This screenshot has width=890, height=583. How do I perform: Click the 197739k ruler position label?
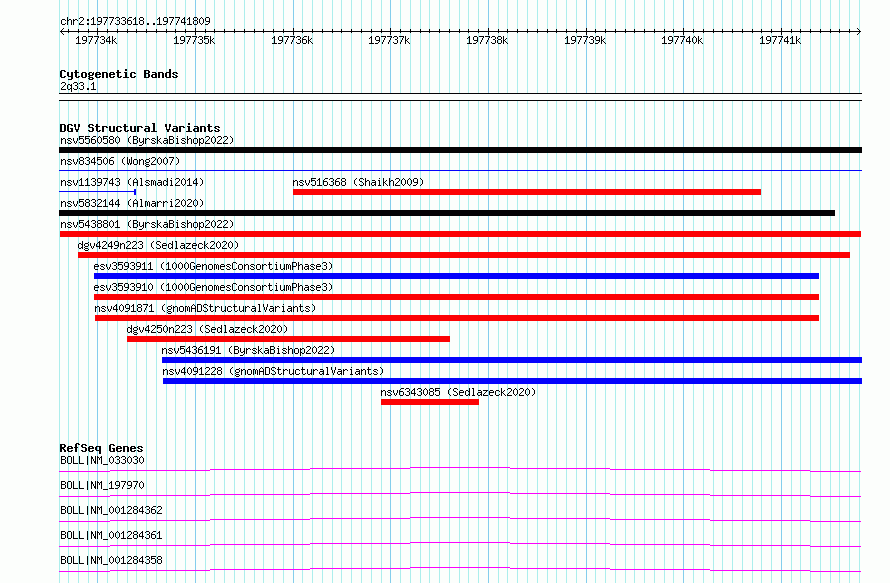pos(585,40)
